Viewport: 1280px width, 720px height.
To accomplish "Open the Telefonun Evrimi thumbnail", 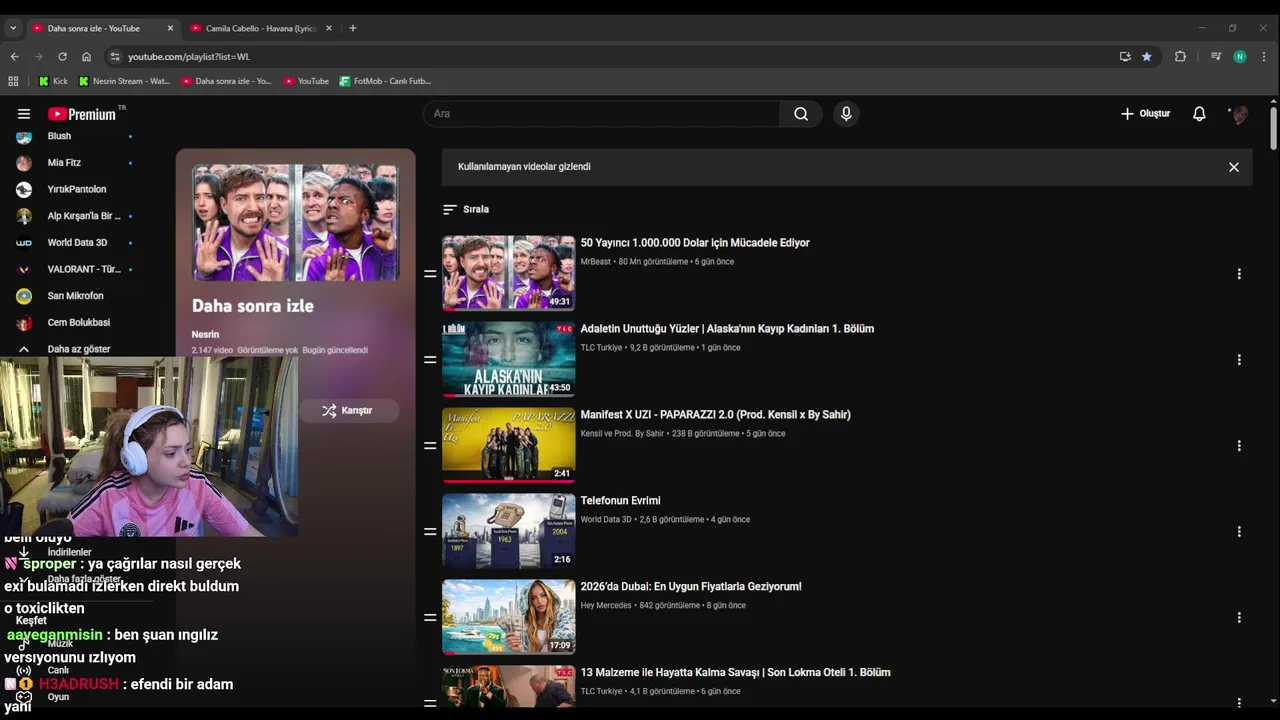I will [508, 531].
